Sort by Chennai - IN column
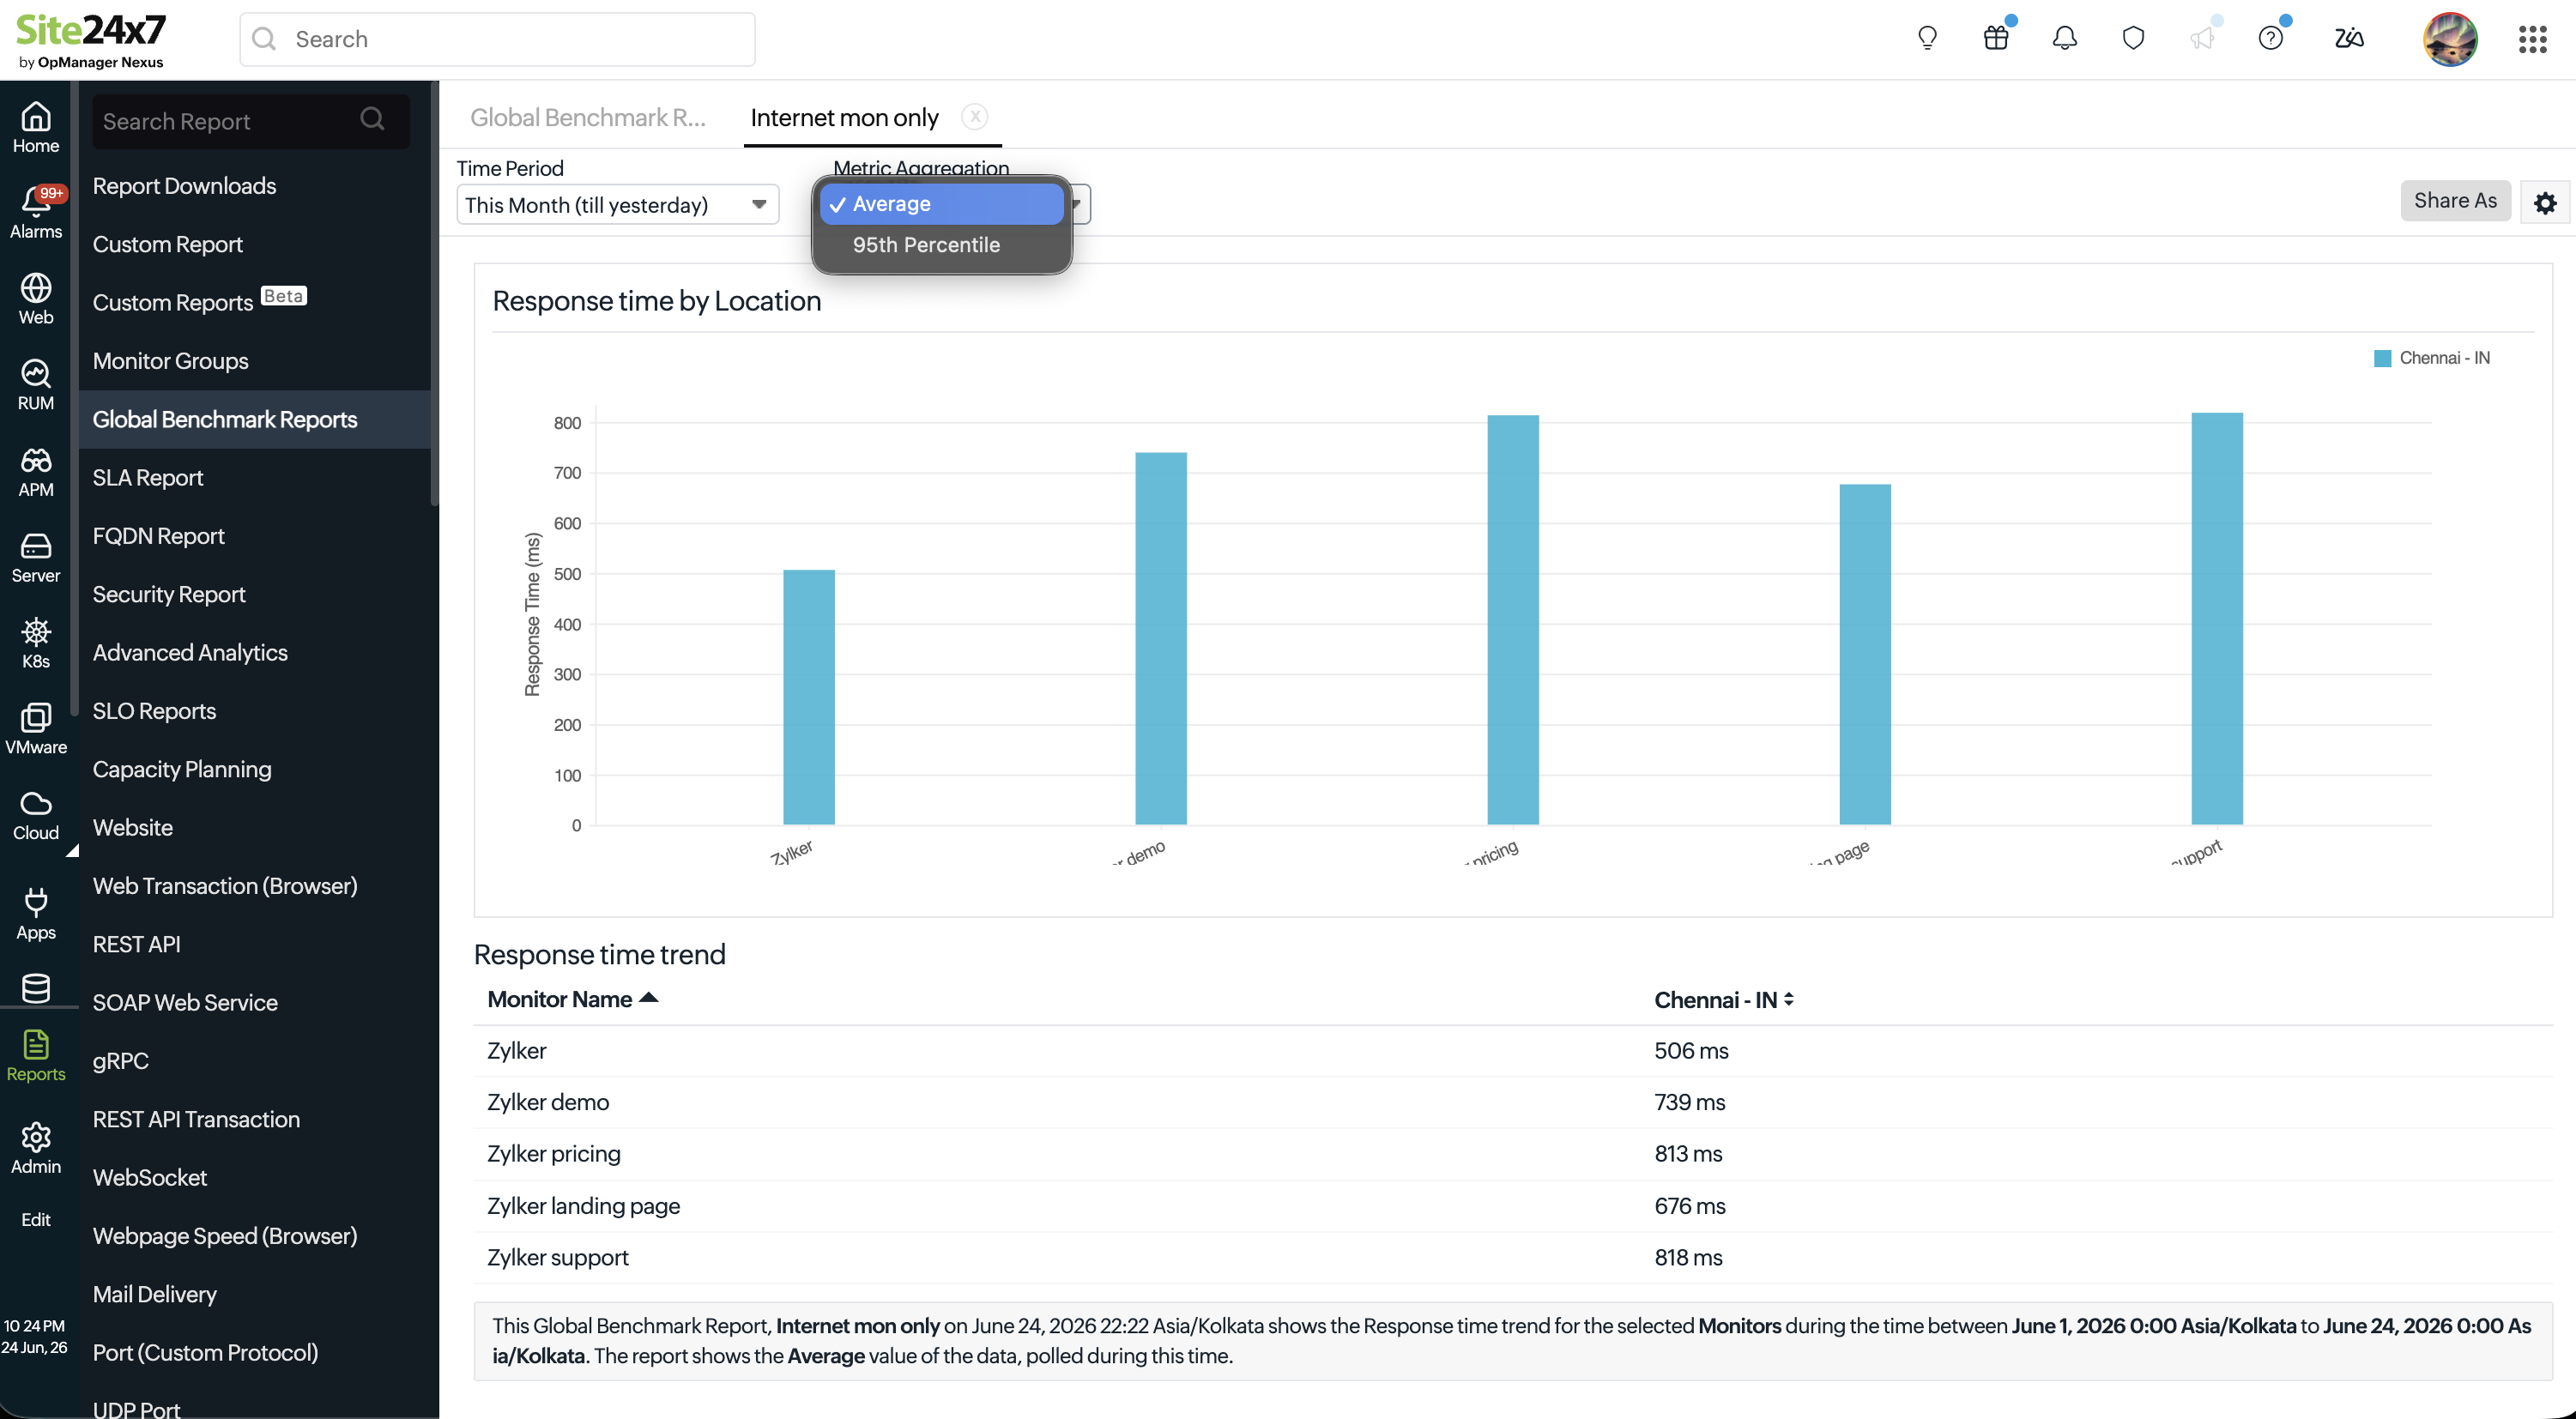 coord(1724,999)
